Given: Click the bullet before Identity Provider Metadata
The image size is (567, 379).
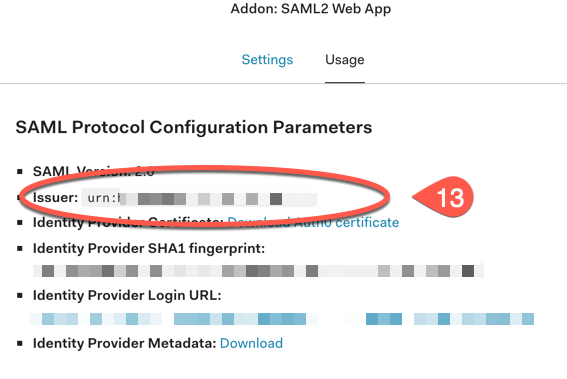Looking at the screenshot, I should tap(20, 343).
